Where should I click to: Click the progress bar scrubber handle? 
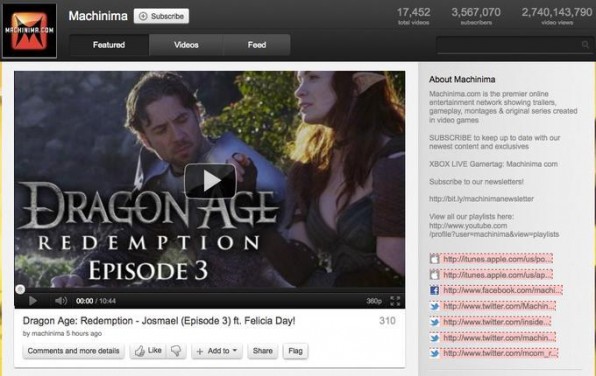tap(20, 290)
